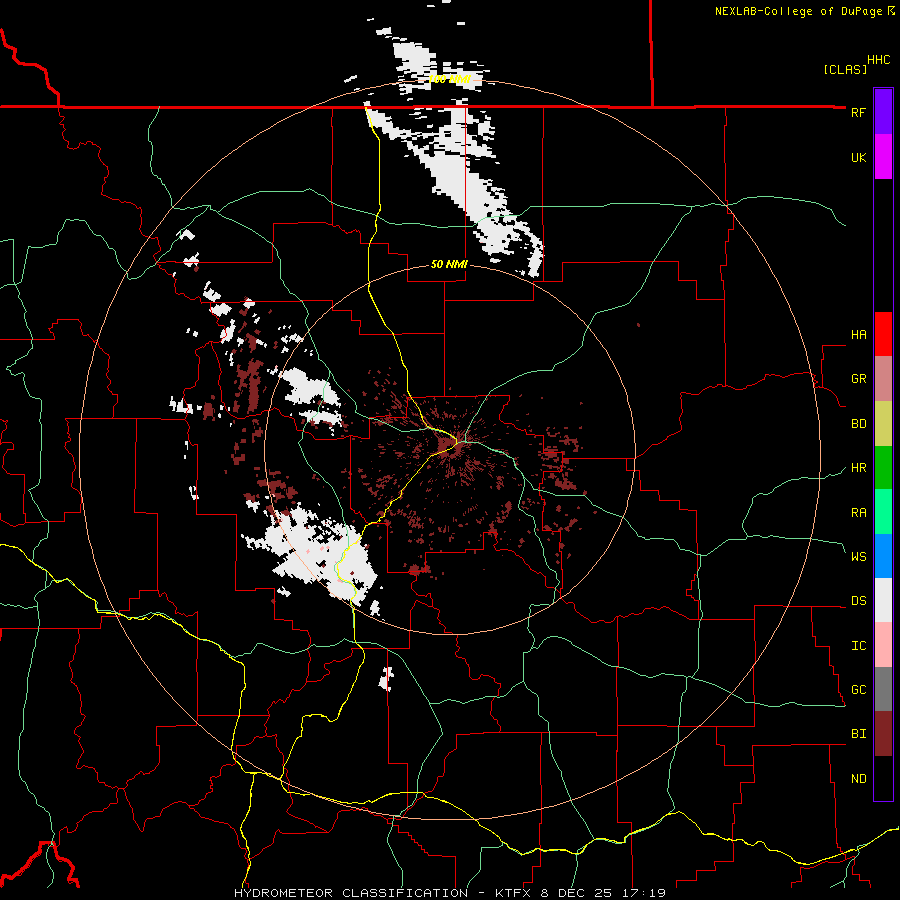Click the HYDROMETEOR CLASSIFICATION title text
Viewport: 900px width, 900px height.
click(351, 893)
